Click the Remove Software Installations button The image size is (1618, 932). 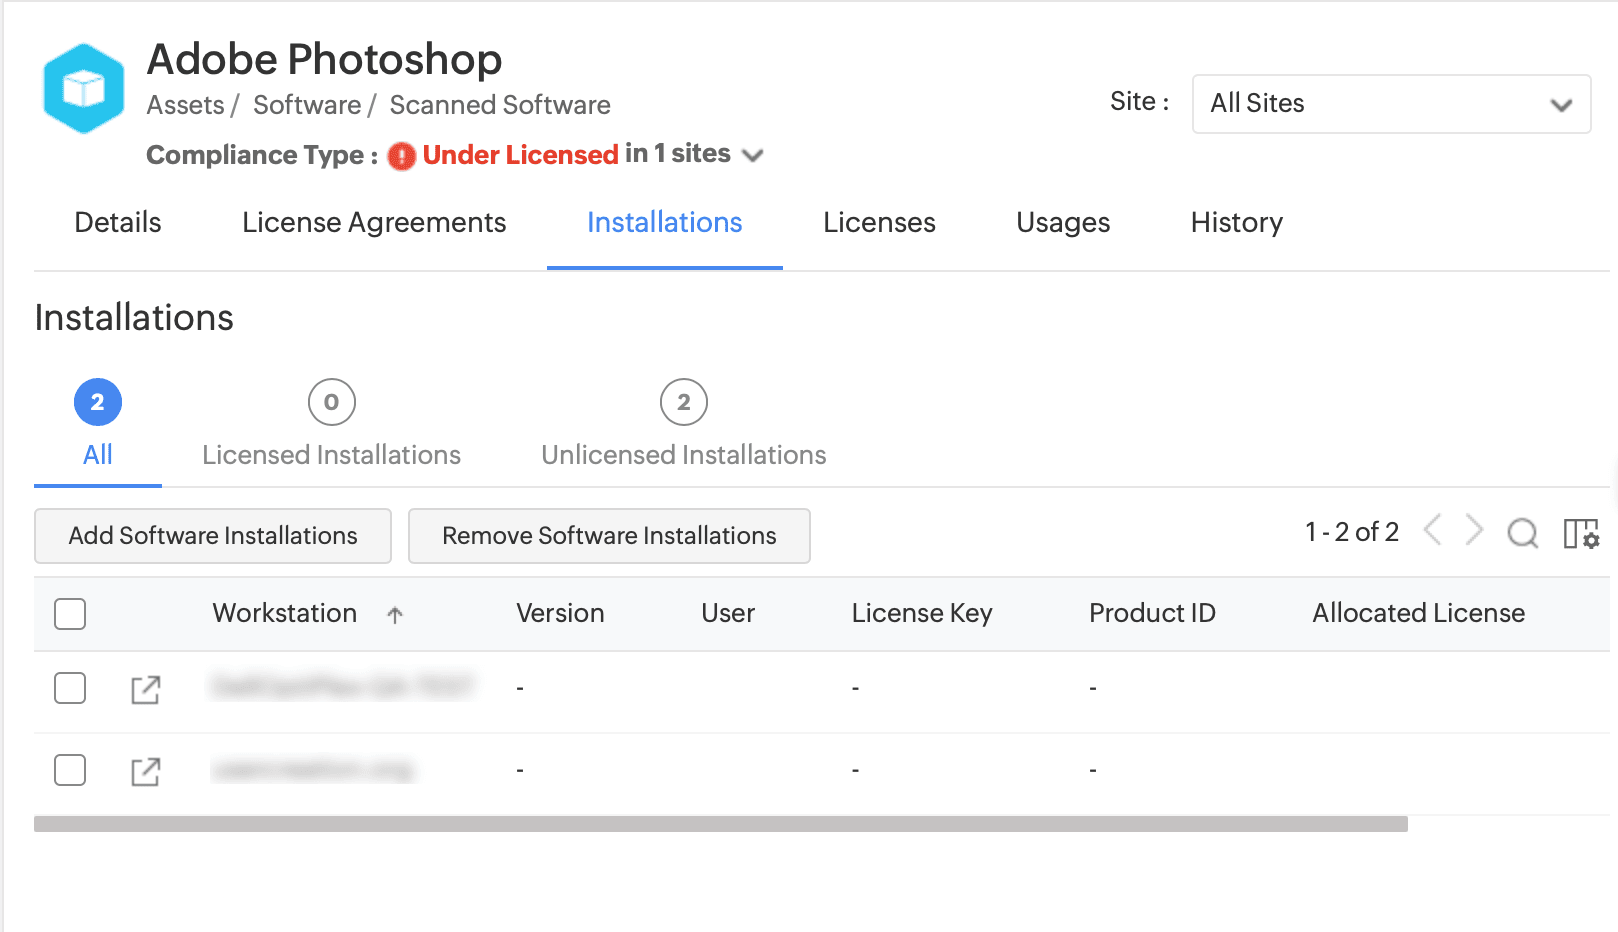(609, 536)
